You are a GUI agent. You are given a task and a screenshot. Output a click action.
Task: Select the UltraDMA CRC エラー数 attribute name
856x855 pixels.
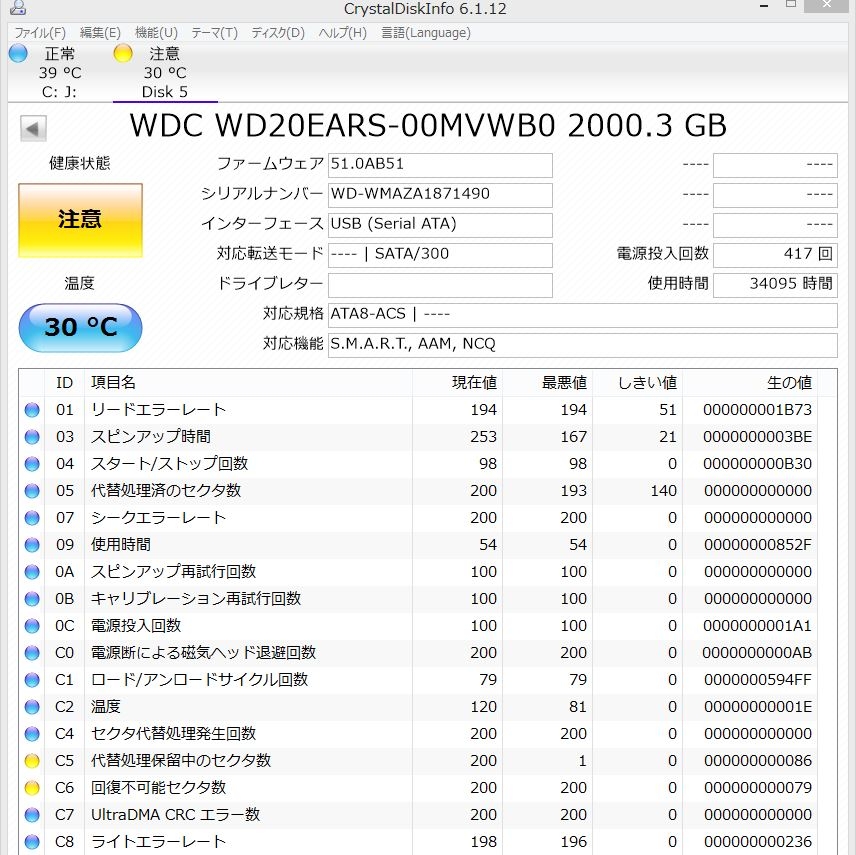pyautogui.click(x=175, y=815)
